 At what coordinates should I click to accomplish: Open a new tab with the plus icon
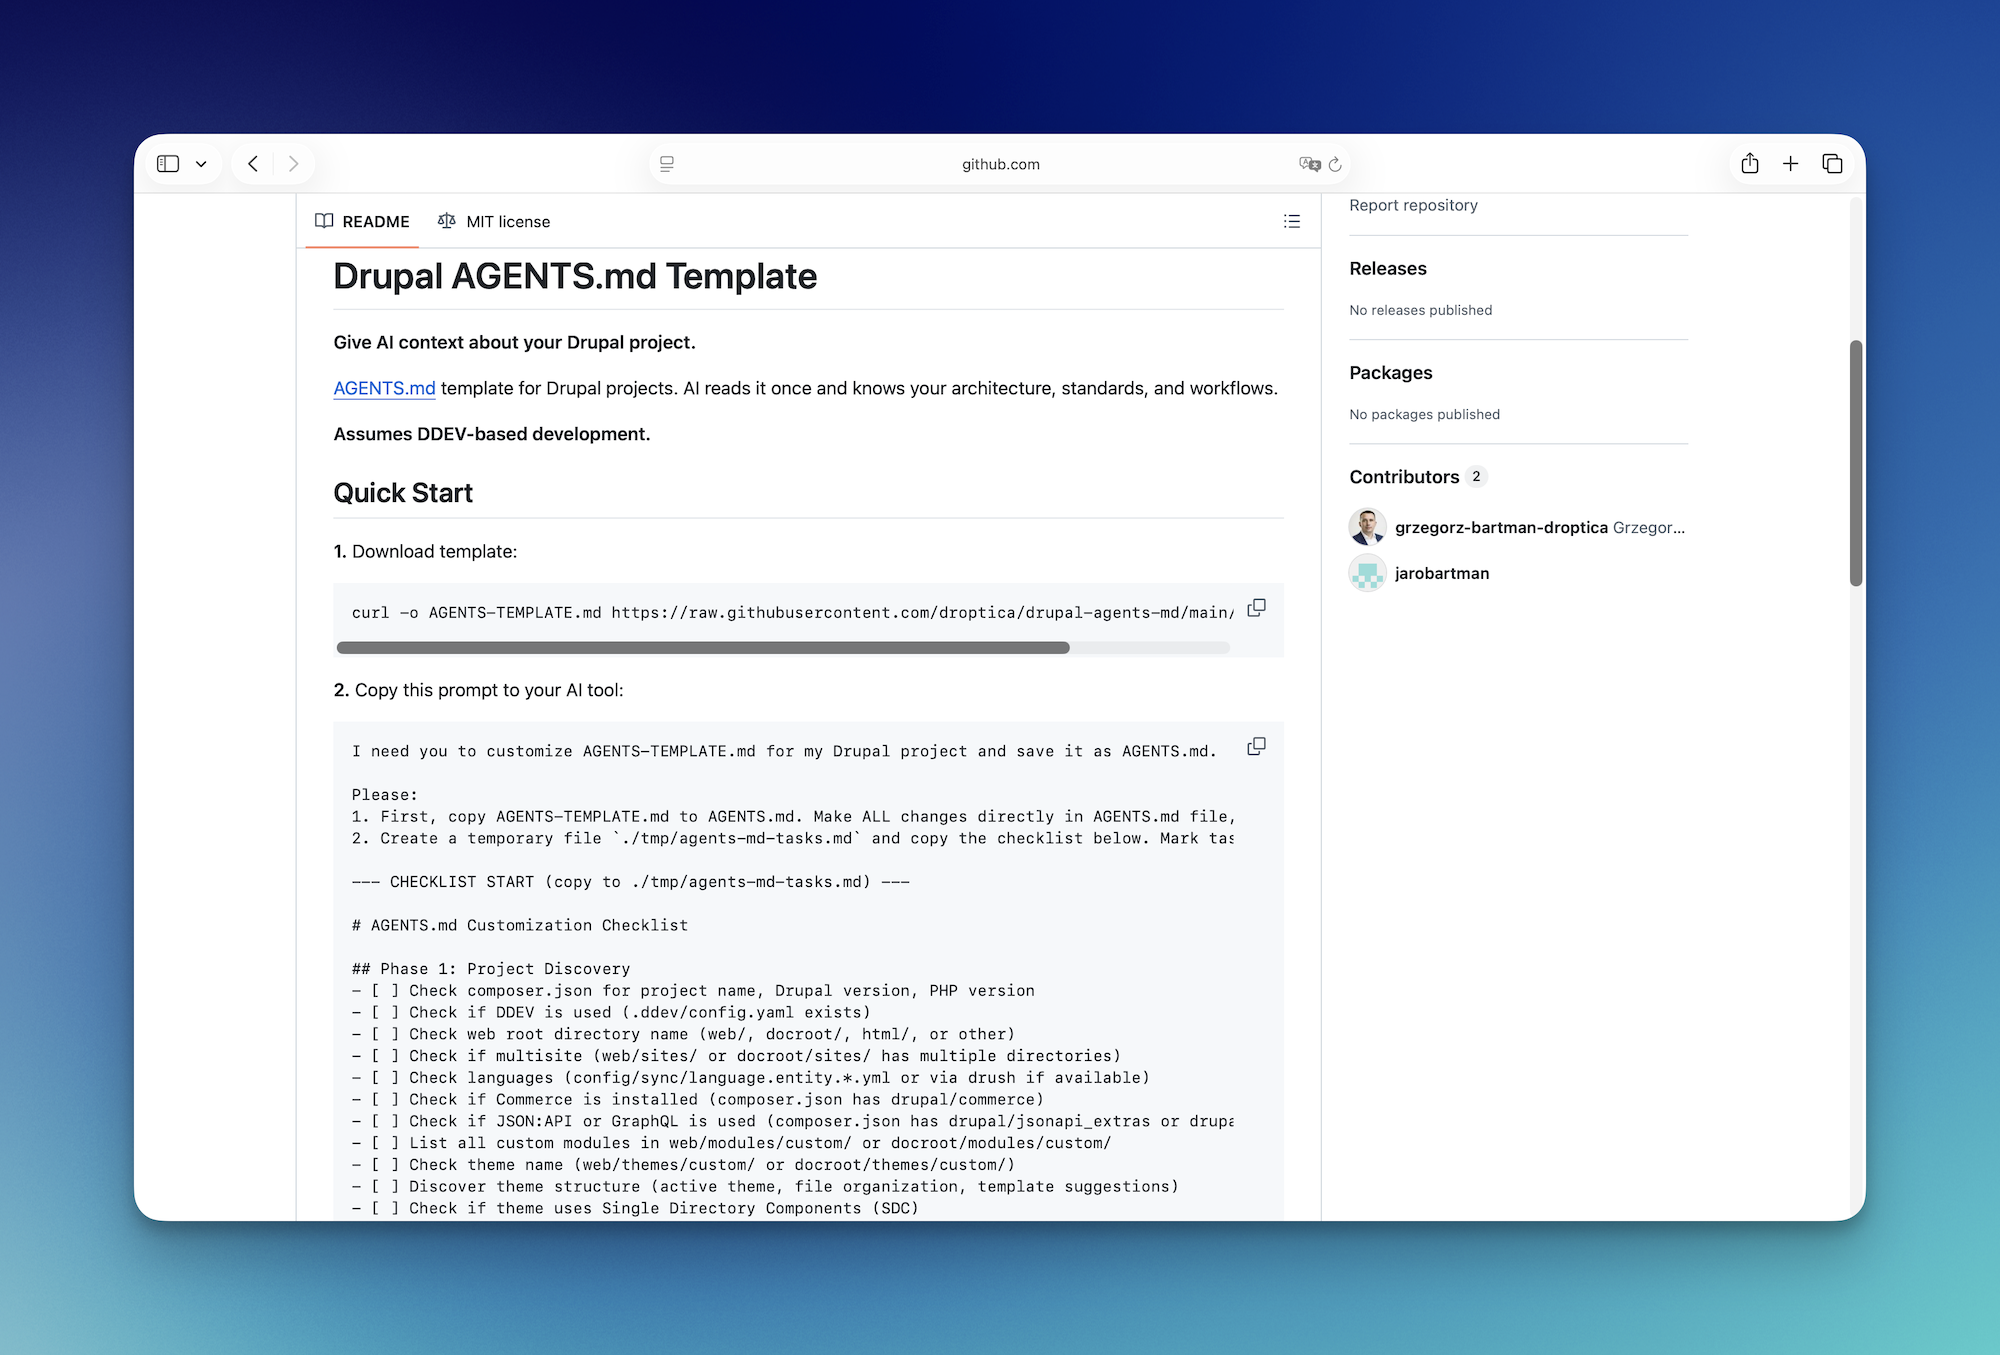pos(1791,163)
